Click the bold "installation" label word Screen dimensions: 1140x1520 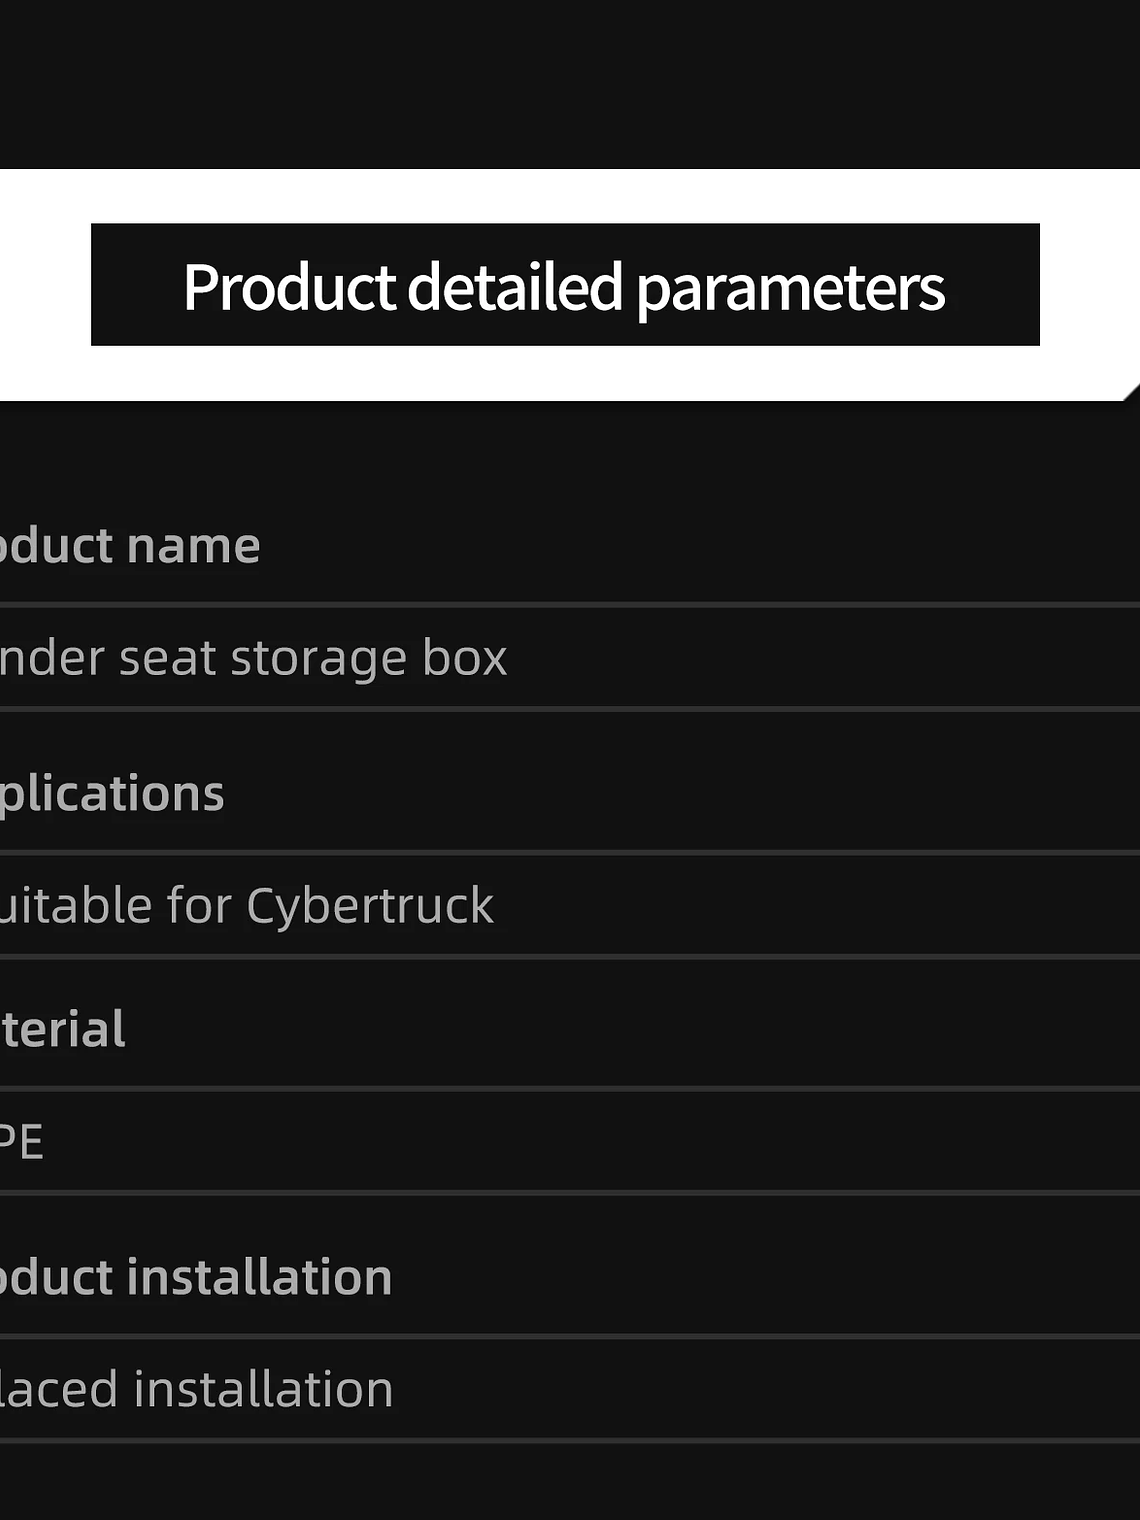coord(260,1278)
